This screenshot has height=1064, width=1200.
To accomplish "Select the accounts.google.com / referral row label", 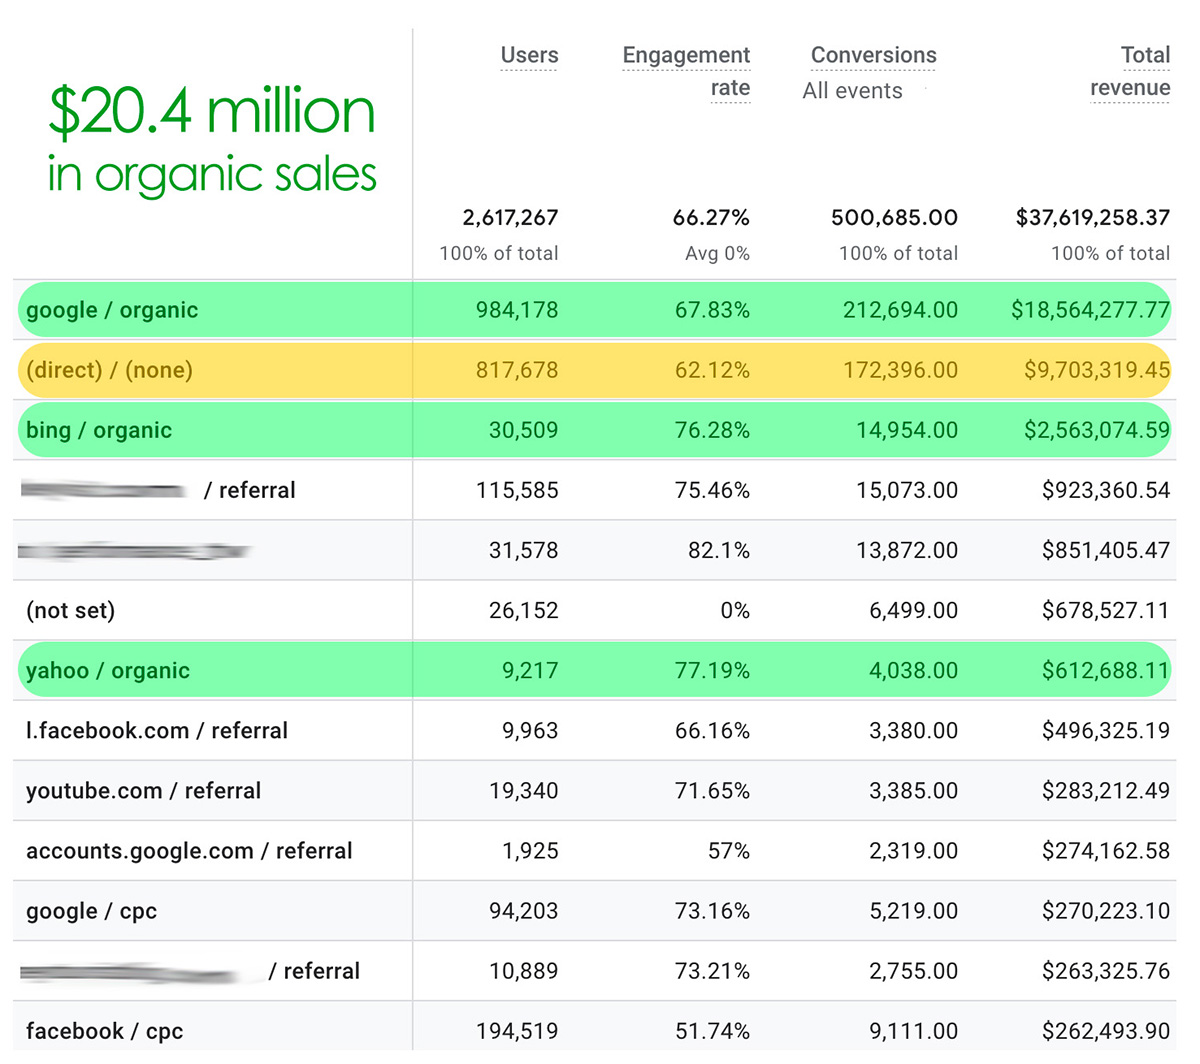I will click(x=189, y=850).
